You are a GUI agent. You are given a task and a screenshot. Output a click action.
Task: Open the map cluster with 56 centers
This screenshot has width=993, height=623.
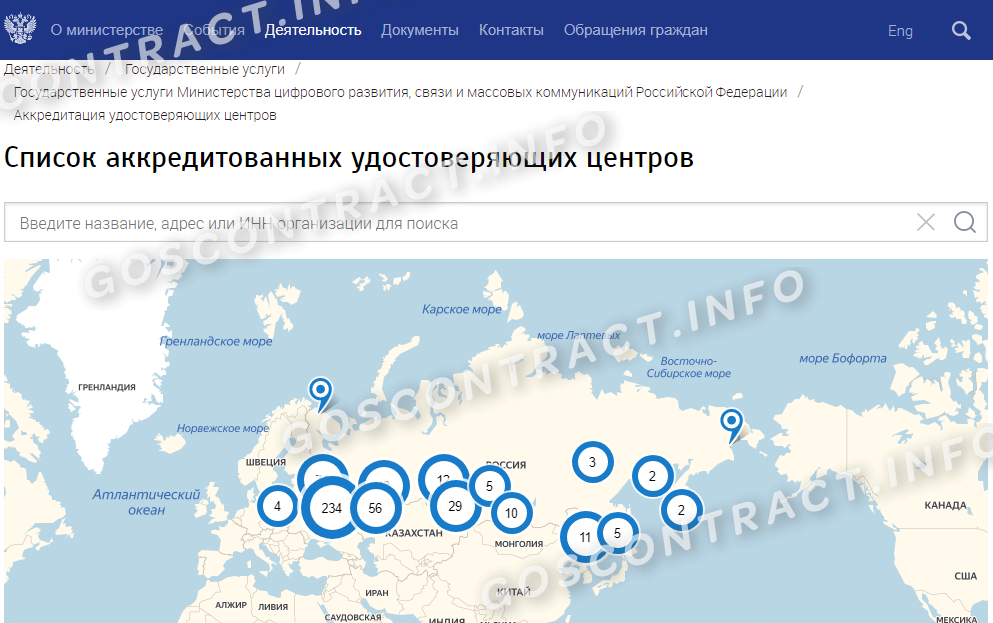375,508
